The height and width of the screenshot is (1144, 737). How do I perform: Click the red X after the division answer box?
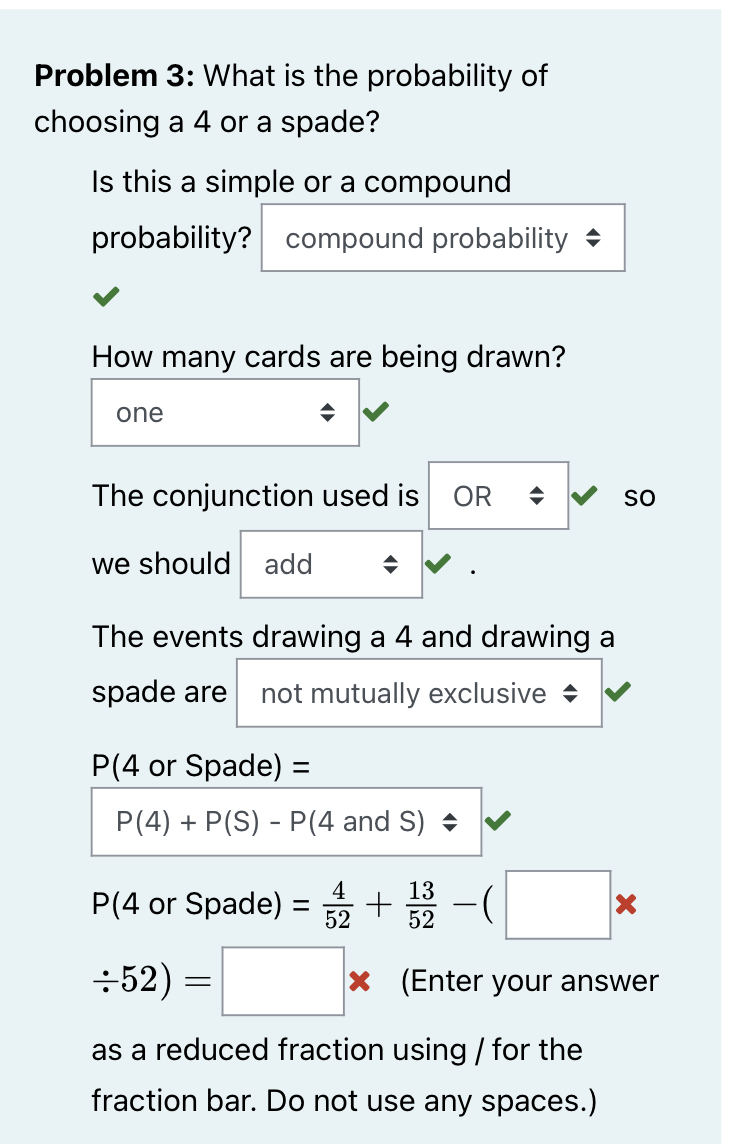359,982
